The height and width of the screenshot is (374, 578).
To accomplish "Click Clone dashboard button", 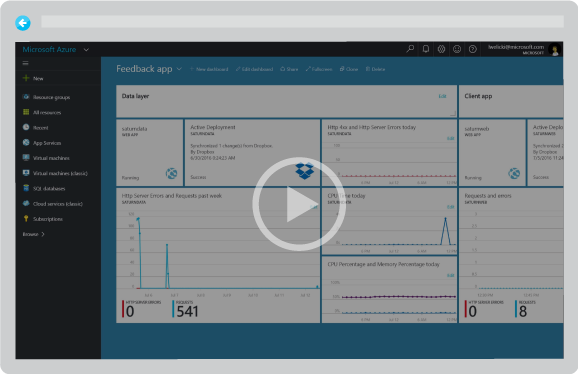I will [349, 69].
